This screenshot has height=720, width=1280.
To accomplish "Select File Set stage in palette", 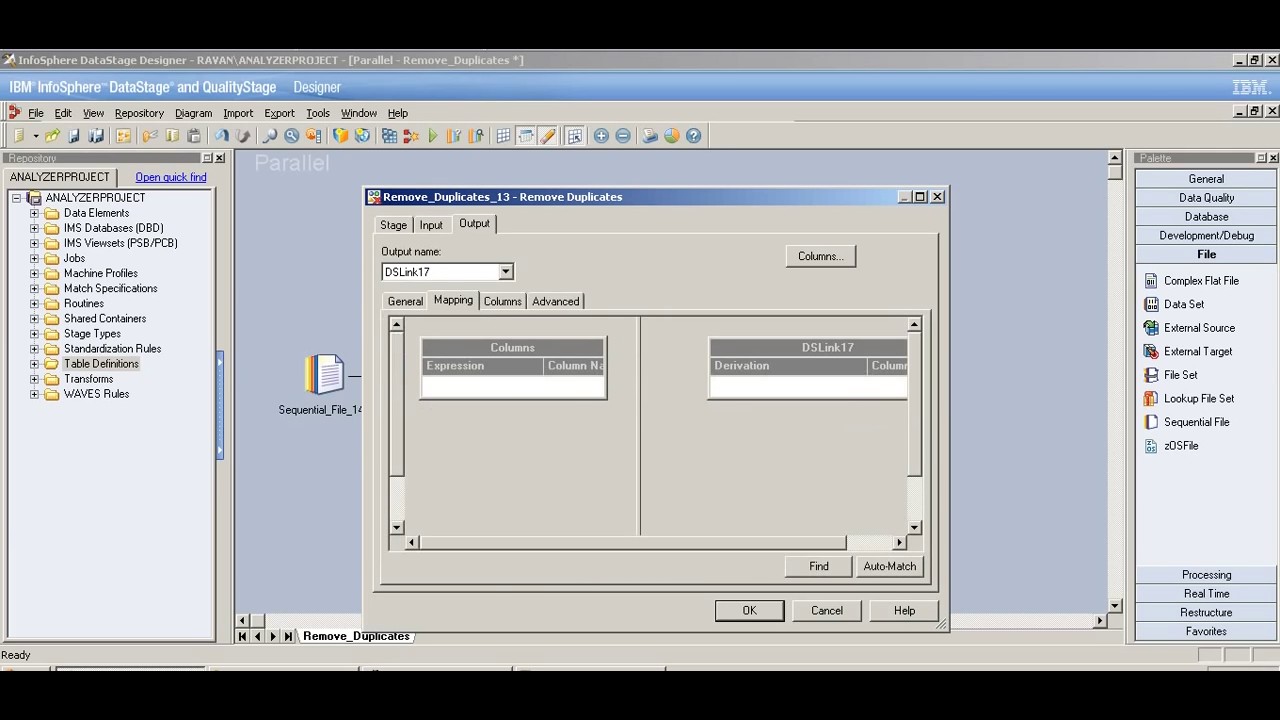I will coord(1170,375).
